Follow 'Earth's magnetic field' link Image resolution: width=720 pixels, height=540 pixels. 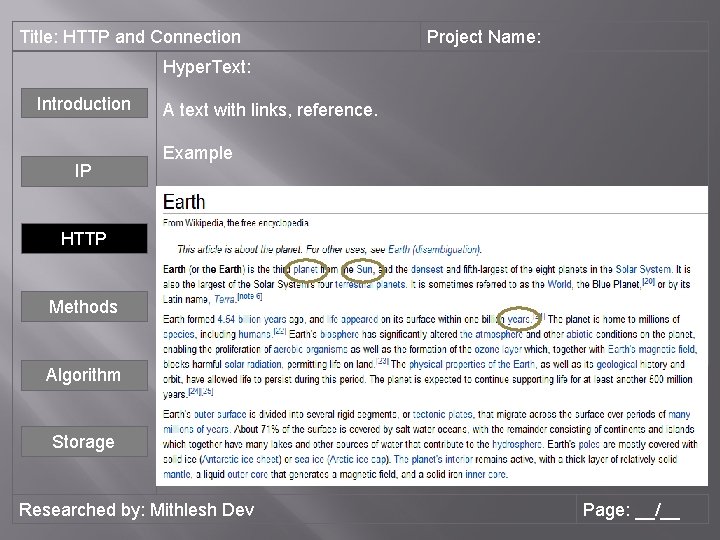652,349
